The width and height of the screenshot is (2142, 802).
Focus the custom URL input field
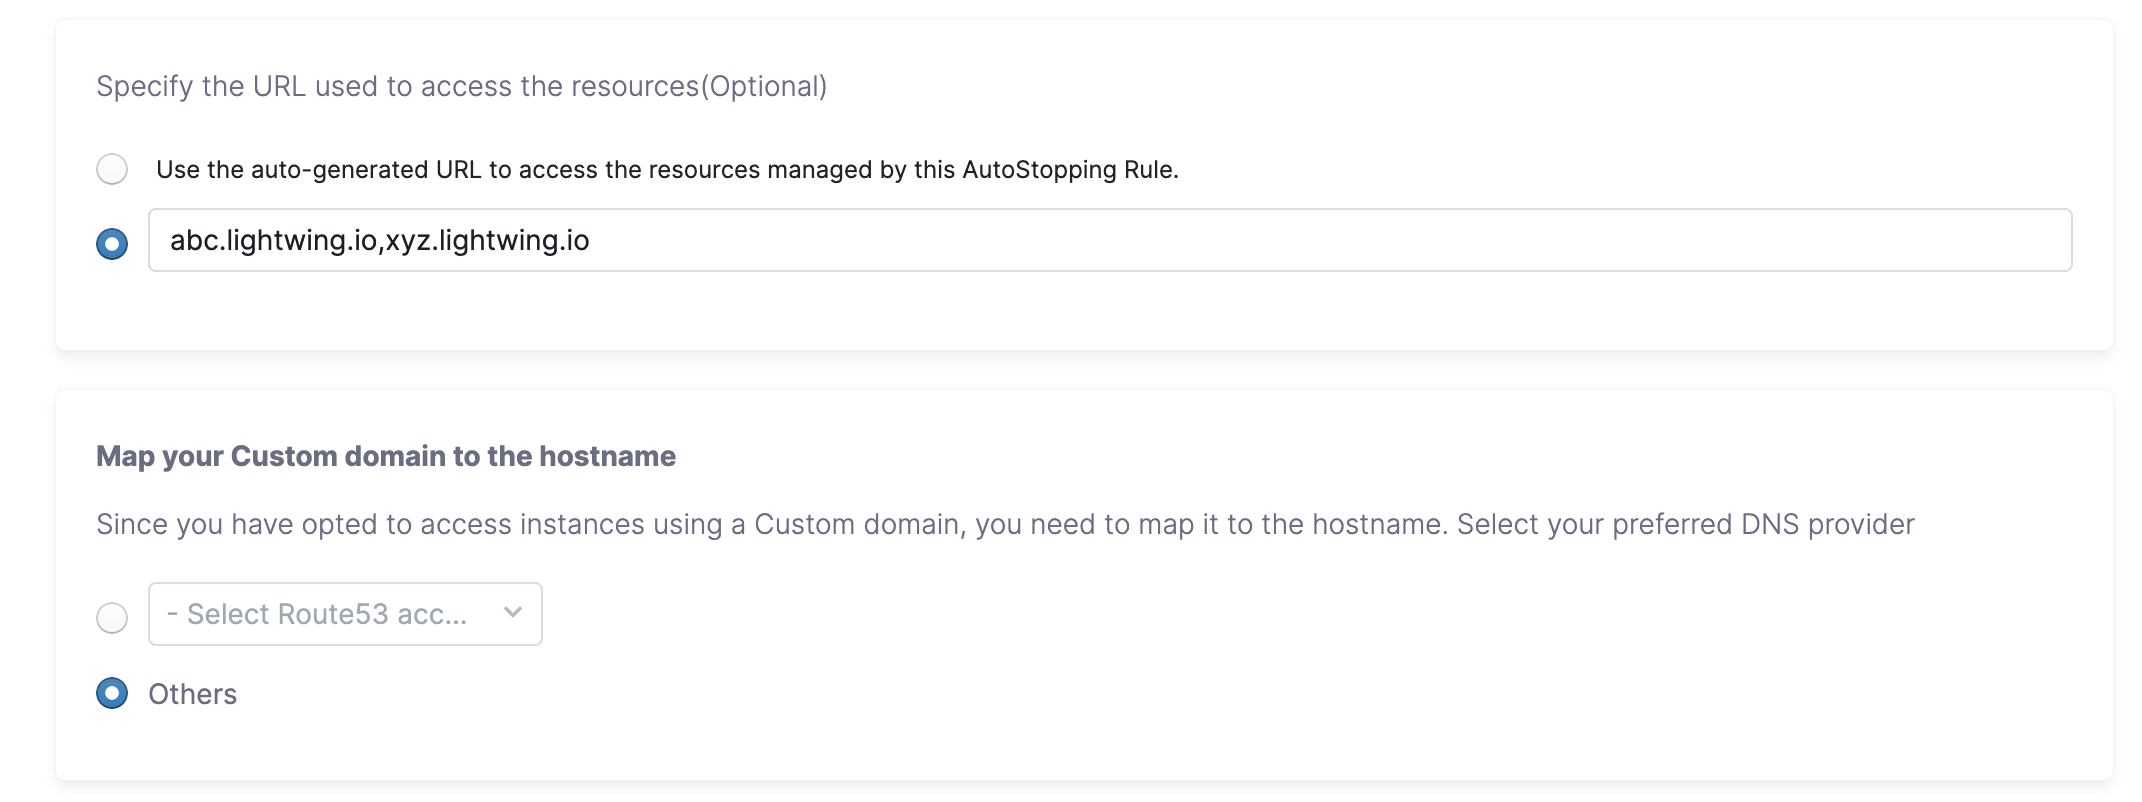tap(1110, 240)
